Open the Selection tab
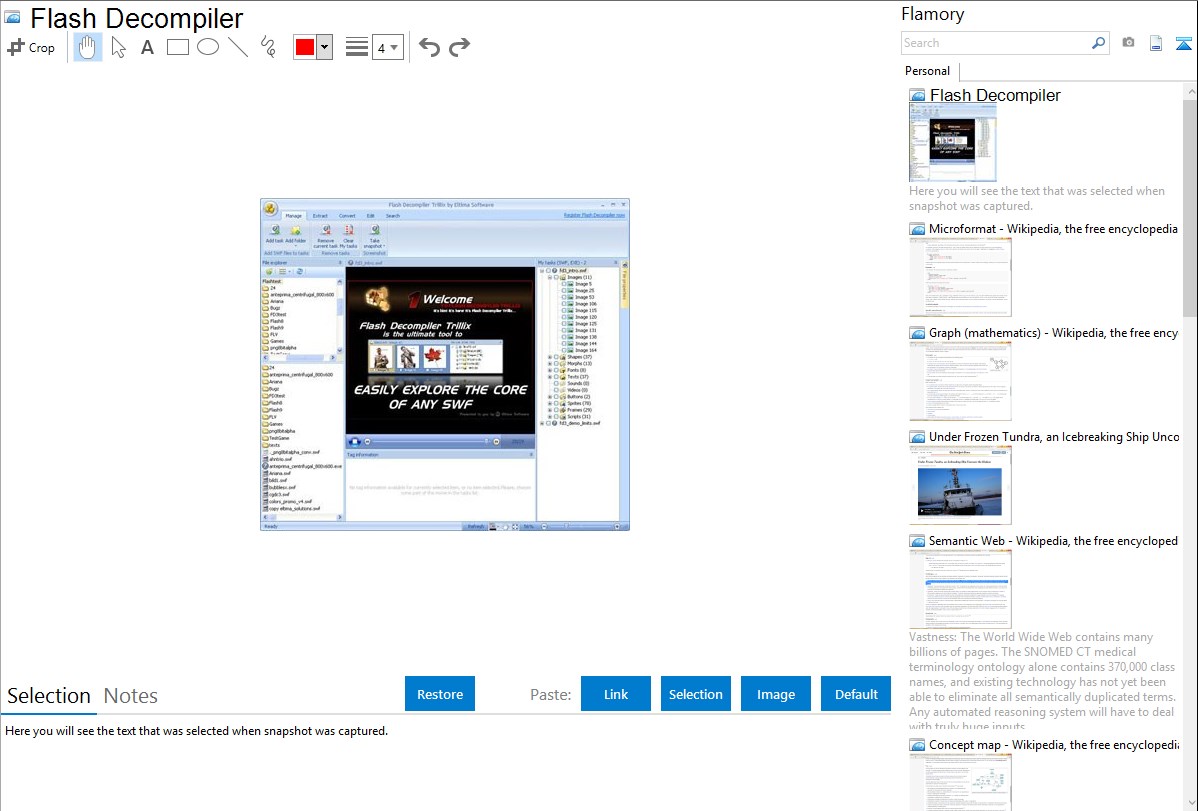Image resolution: width=1198 pixels, height=811 pixels. [49, 696]
